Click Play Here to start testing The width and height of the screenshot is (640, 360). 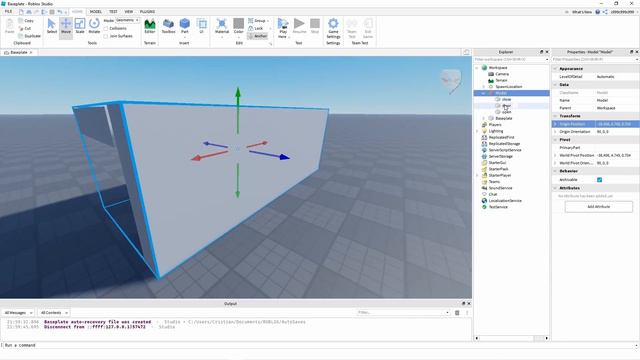click(x=282, y=28)
